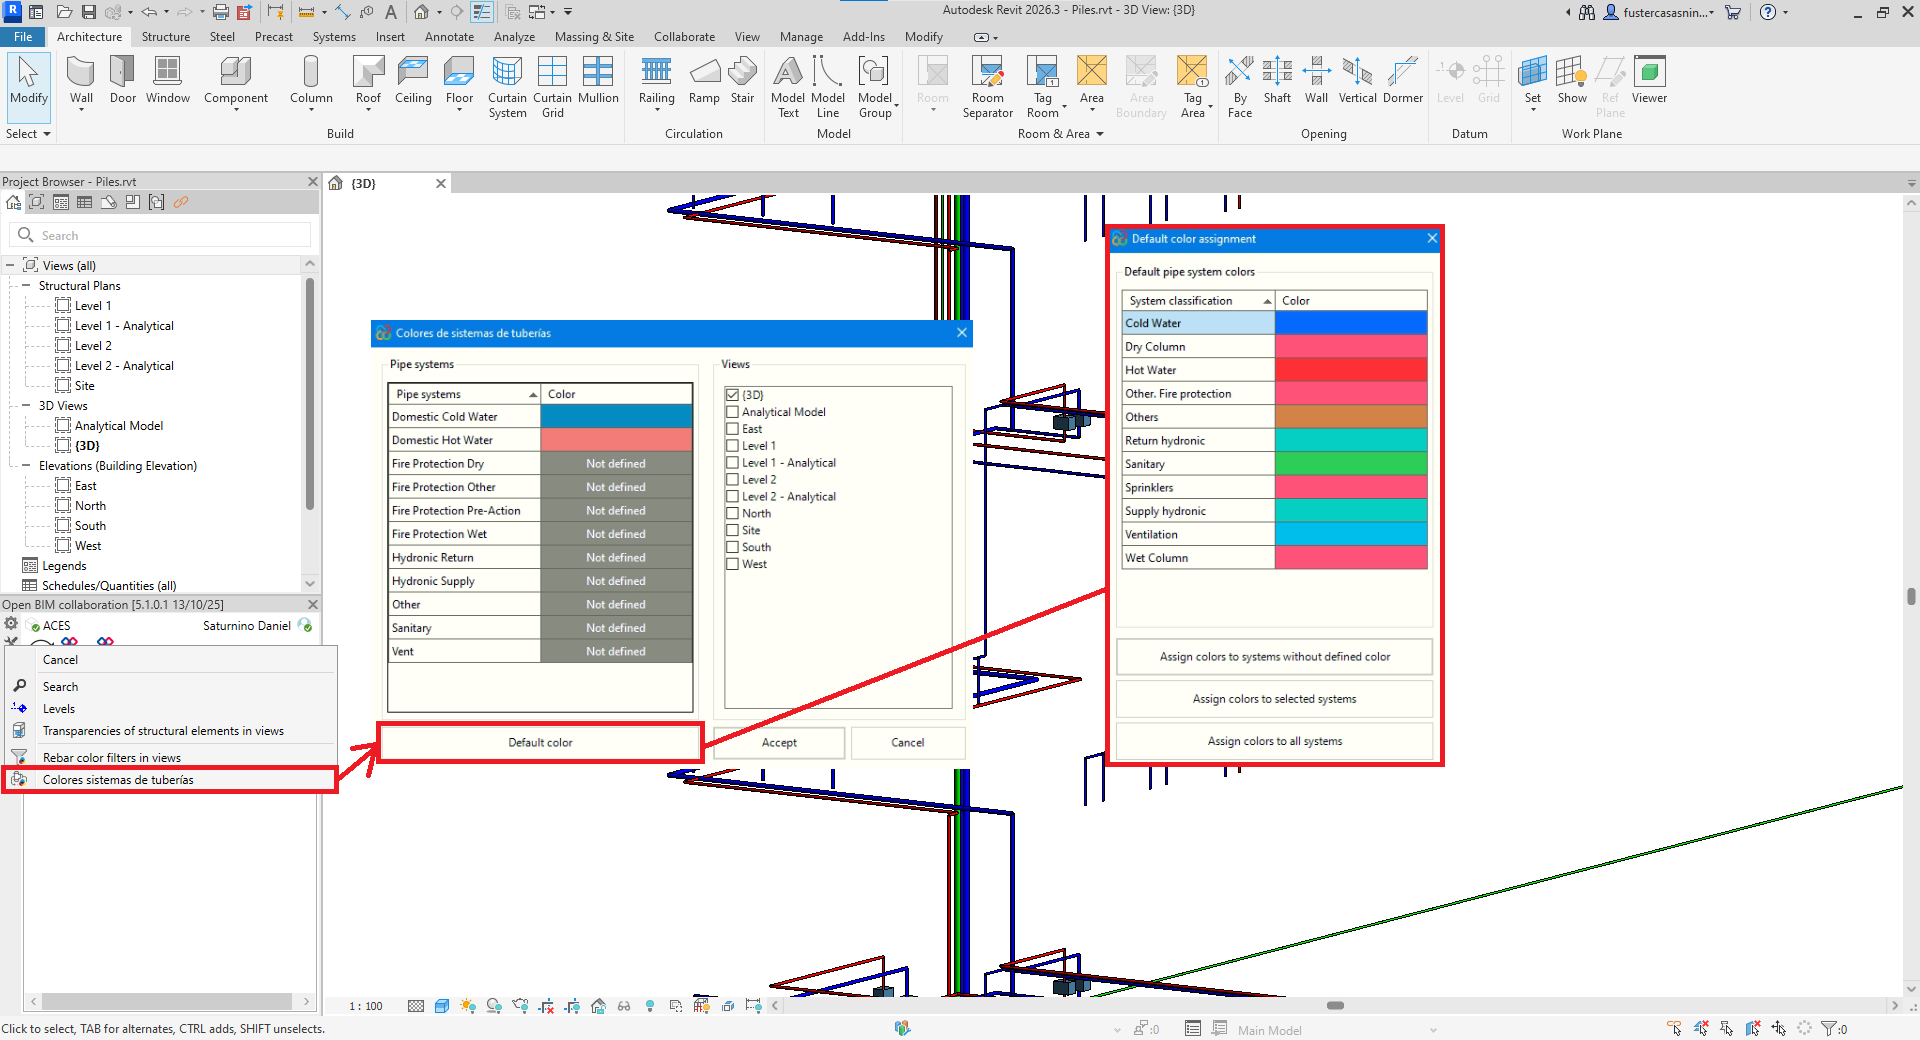Click the Default color button

tap(540, 743)
